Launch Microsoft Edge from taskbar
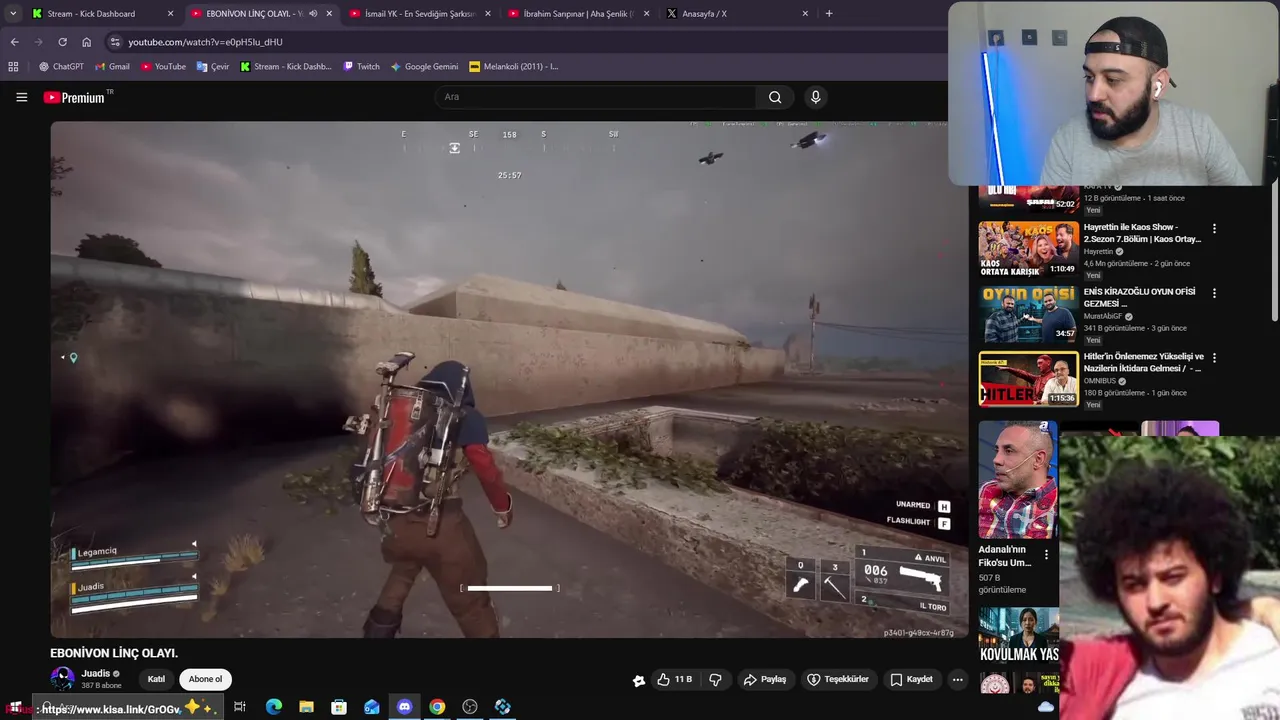The image size is (1280, 720). 274,707
